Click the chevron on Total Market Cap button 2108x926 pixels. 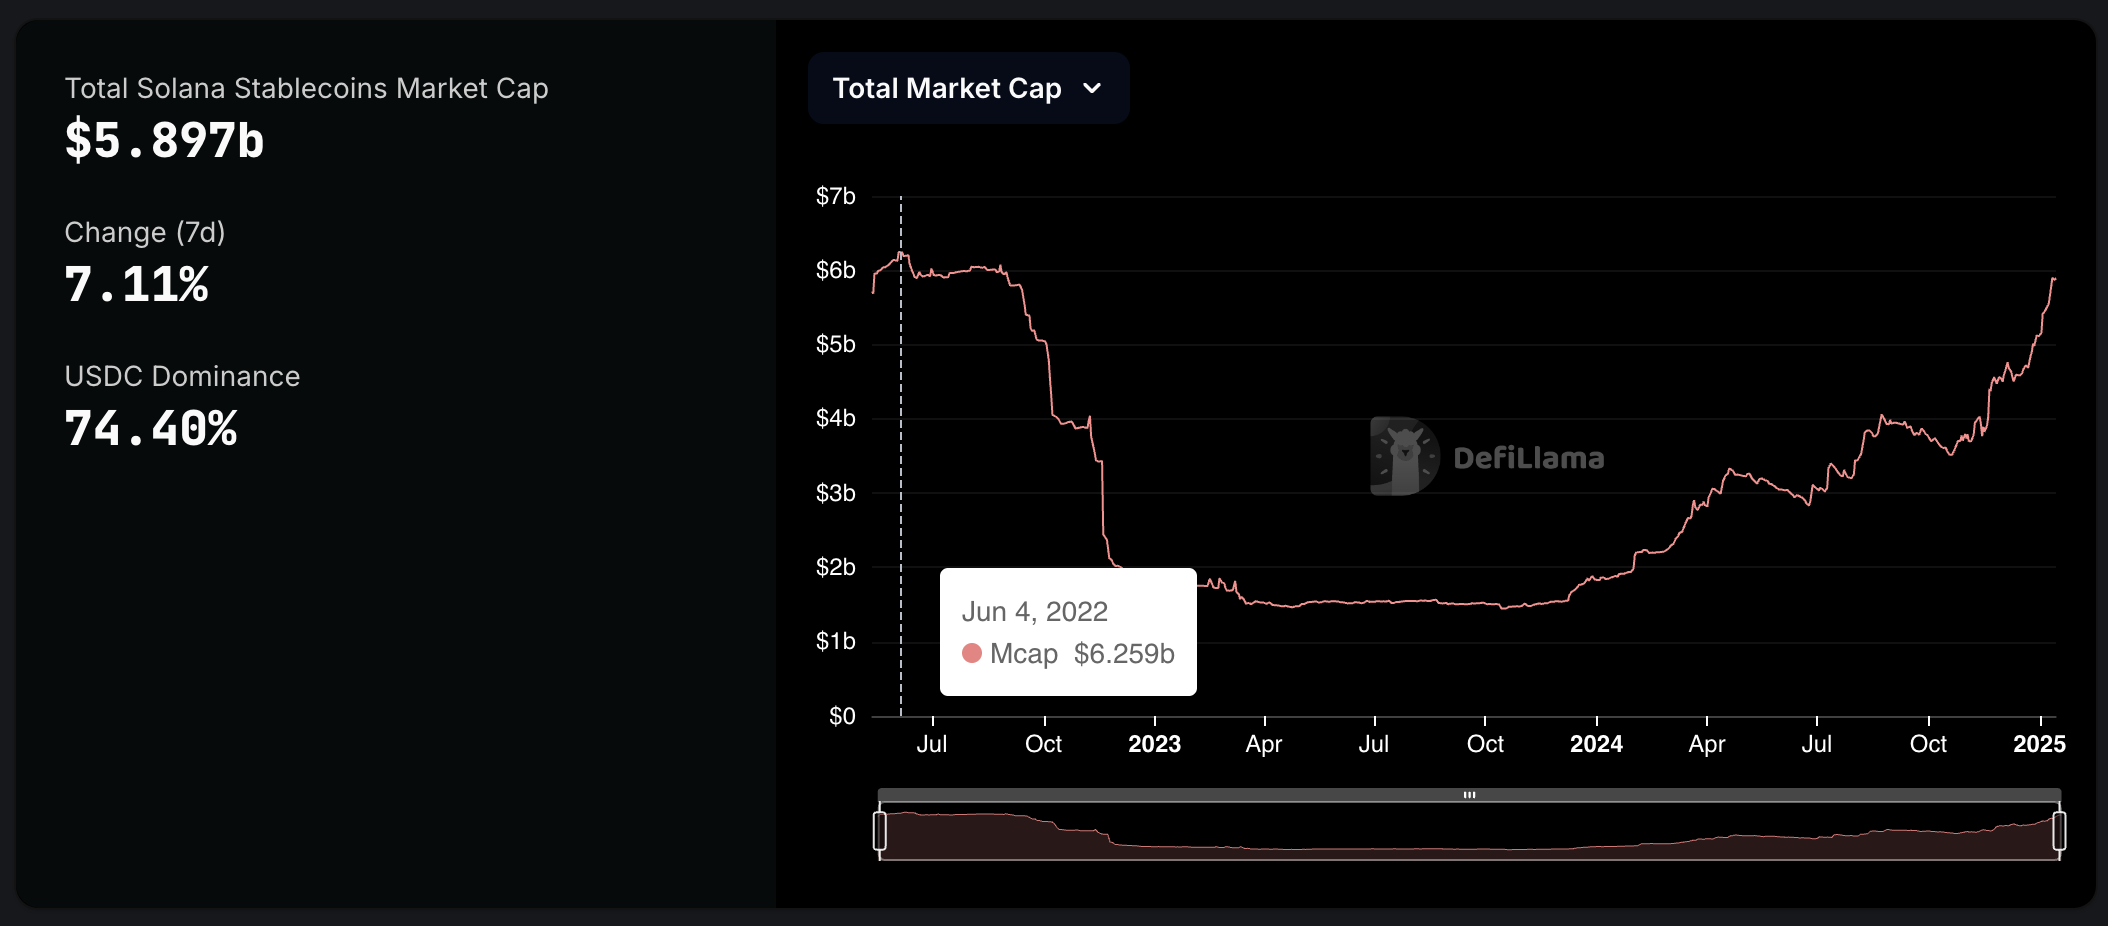tap(1093, 88)
